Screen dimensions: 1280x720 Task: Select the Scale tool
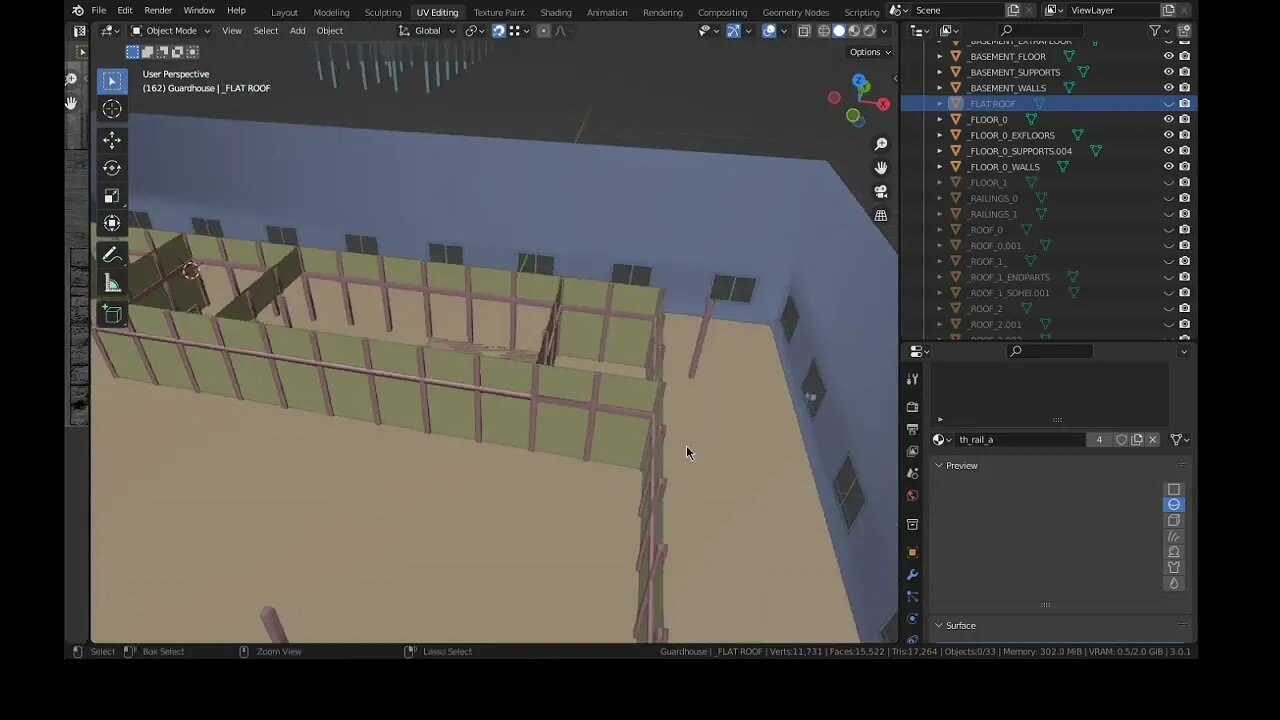coord(112,196)
